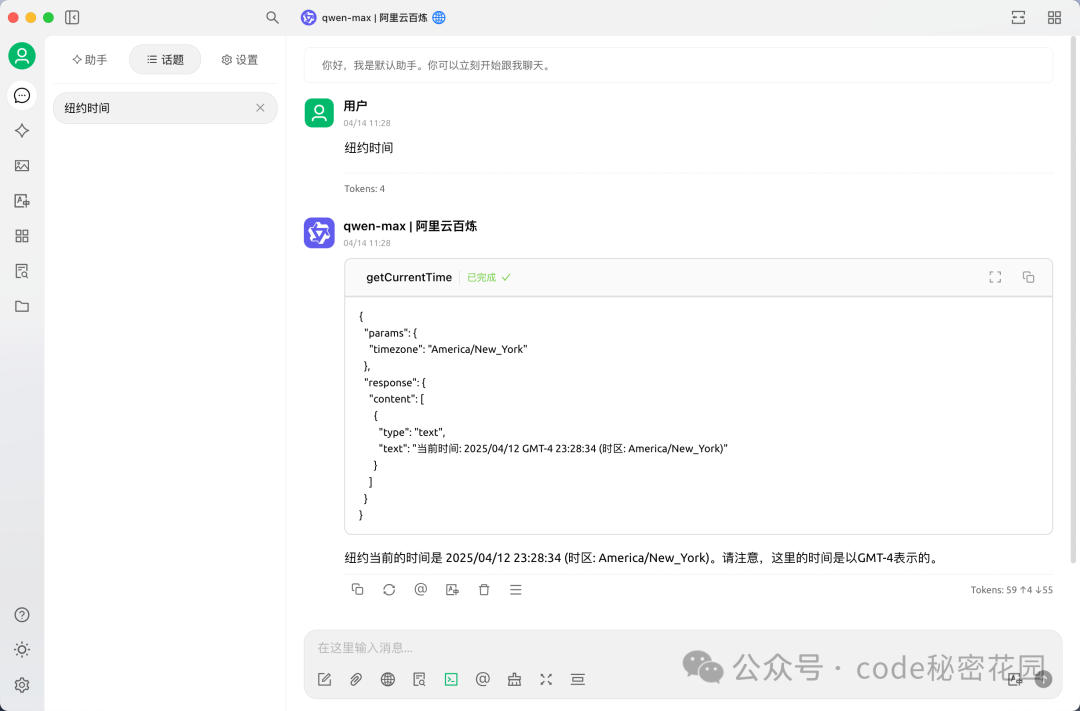
Task: Open the translate page sidebar icon
Action: coord(22,201)
